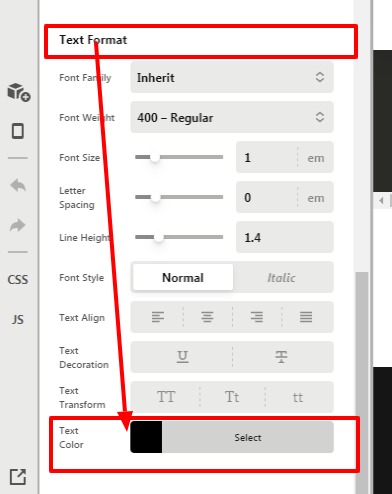Align text center
The width and height of the screenshot is (392, 494).
(207, 317)
